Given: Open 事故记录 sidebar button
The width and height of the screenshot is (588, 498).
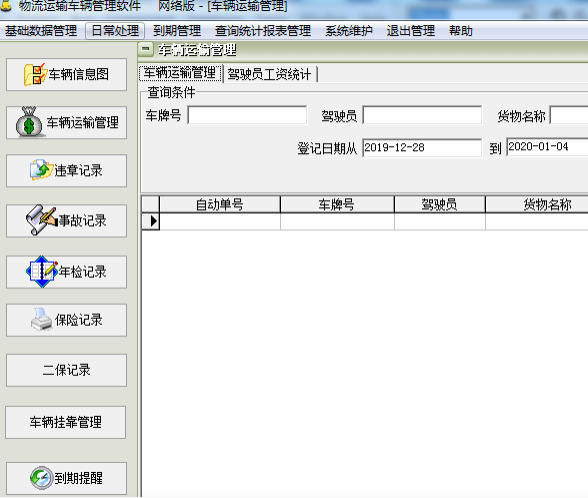Looking at the screenshot, I should 66,220.
